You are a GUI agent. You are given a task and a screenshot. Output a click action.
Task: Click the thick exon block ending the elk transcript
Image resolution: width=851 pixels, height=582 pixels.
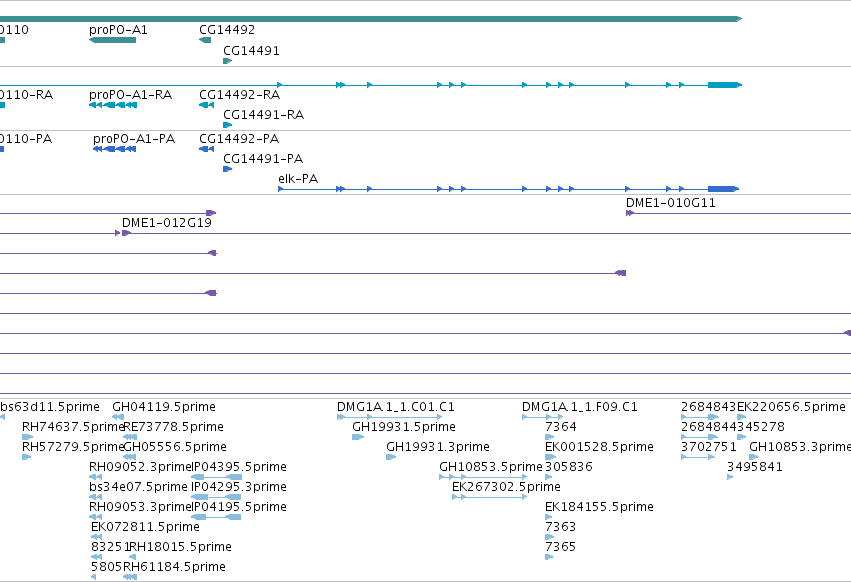click(x=725, y=85)
